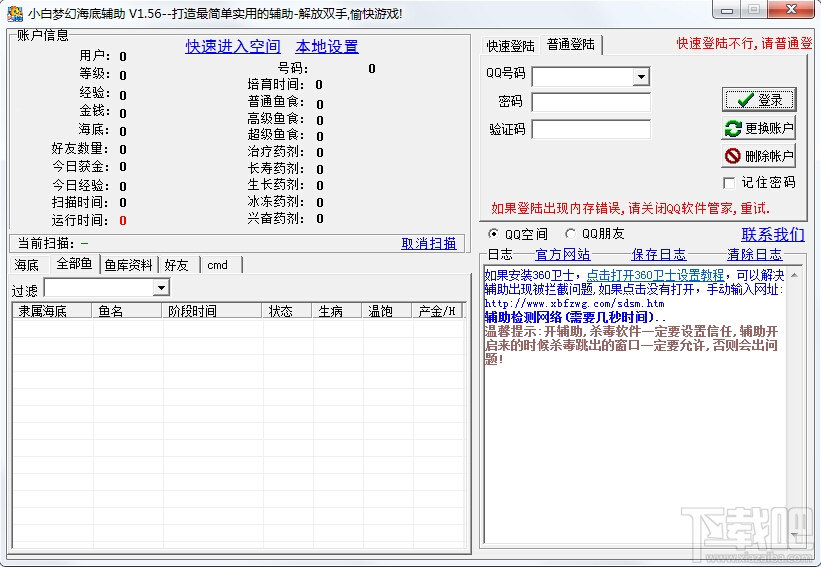Sort by 阶段时间 column header
The height and width of the screenshot is (568, 821).
coord(212,310)
